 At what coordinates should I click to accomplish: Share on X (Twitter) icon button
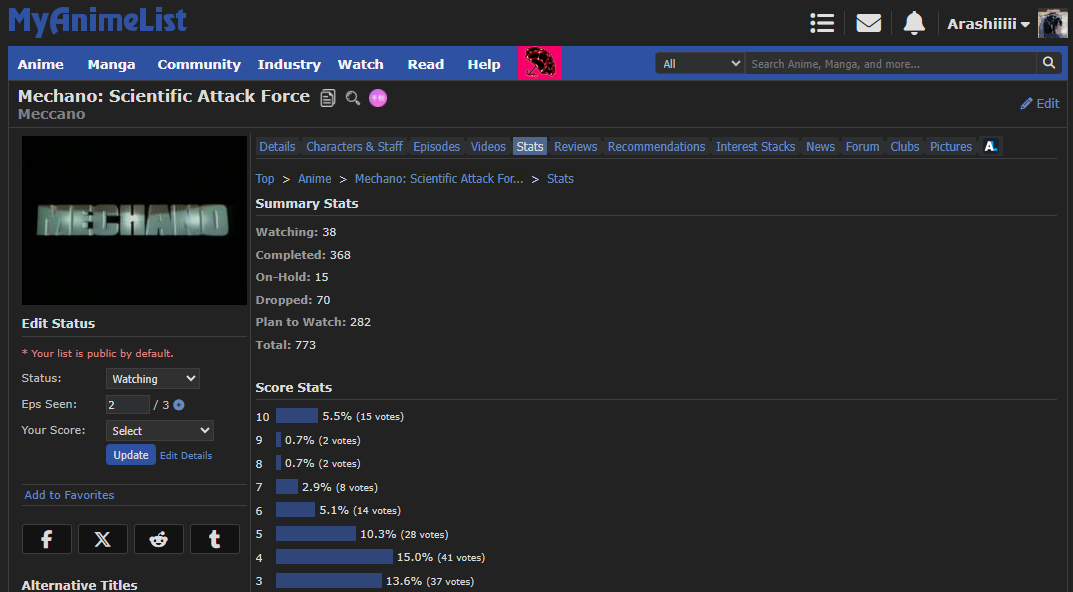tap(103, 539)
